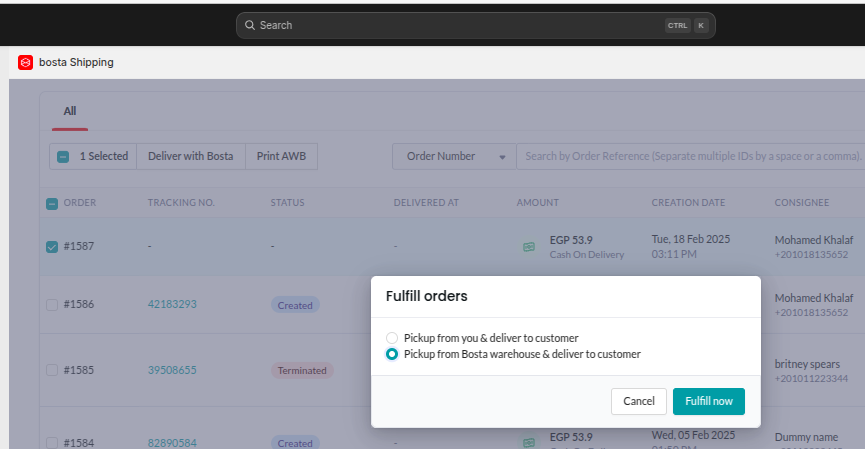
Task: Click the Terminated status badge for #1585
Action: click(x=302, y=370)
